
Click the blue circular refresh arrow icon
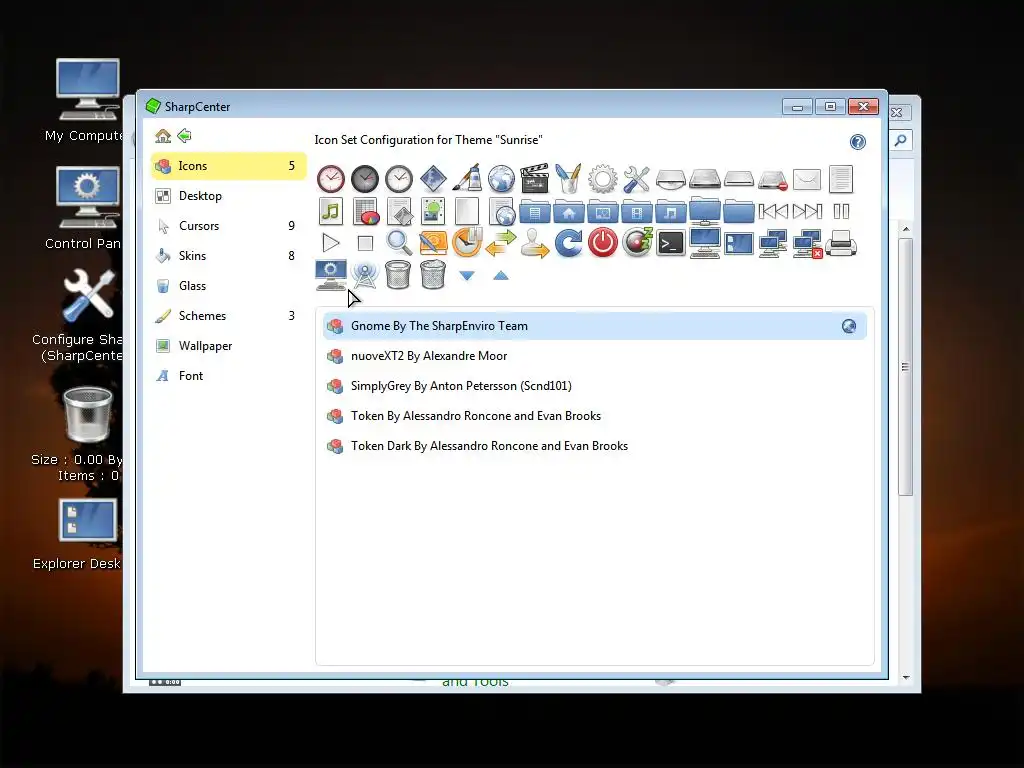point(569,243)
